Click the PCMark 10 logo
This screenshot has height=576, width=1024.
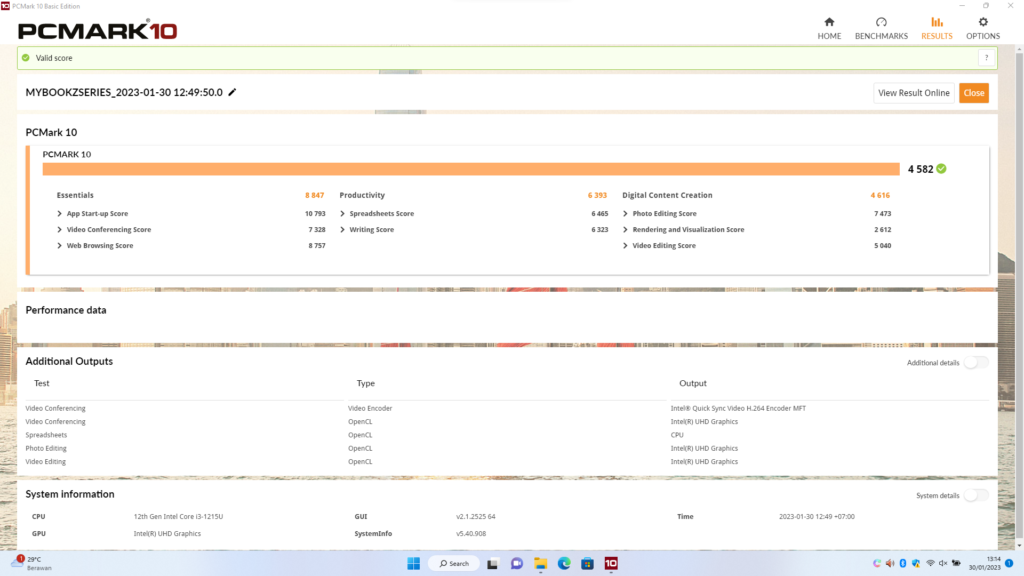point(97,30)
